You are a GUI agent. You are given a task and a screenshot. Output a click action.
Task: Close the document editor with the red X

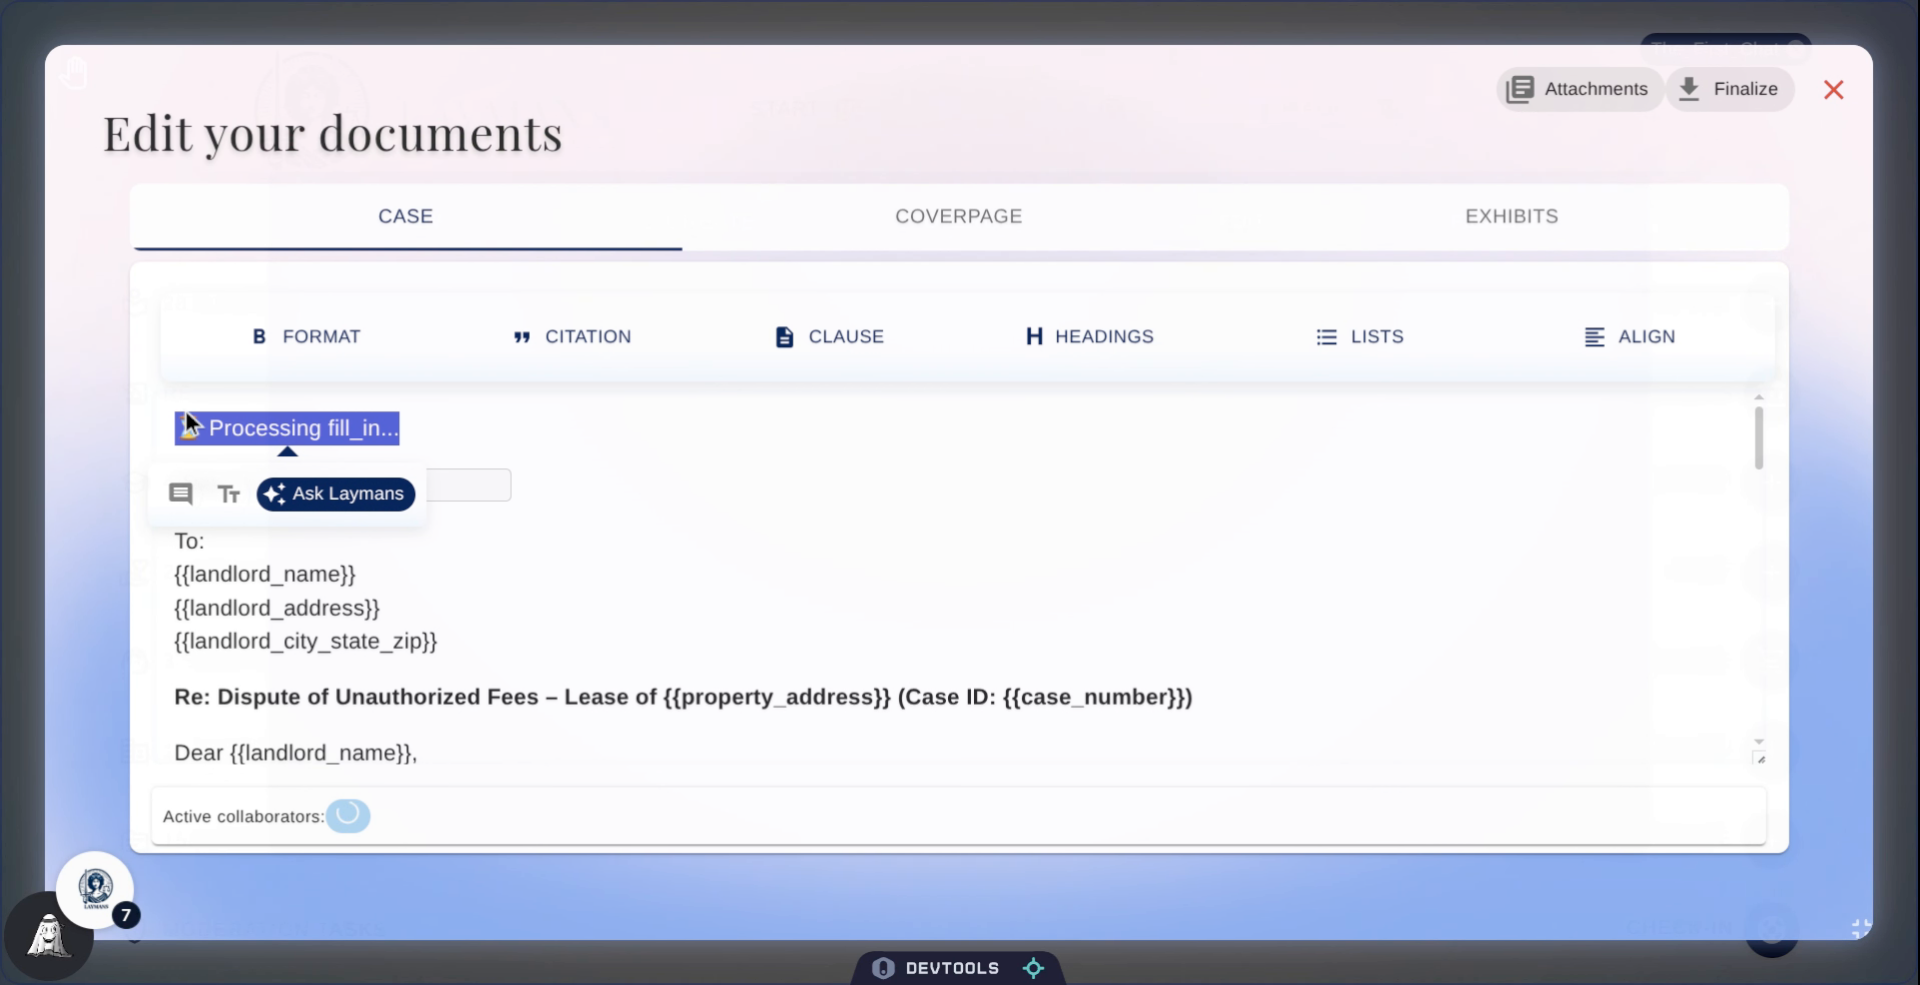click(x=1833, y=90)
